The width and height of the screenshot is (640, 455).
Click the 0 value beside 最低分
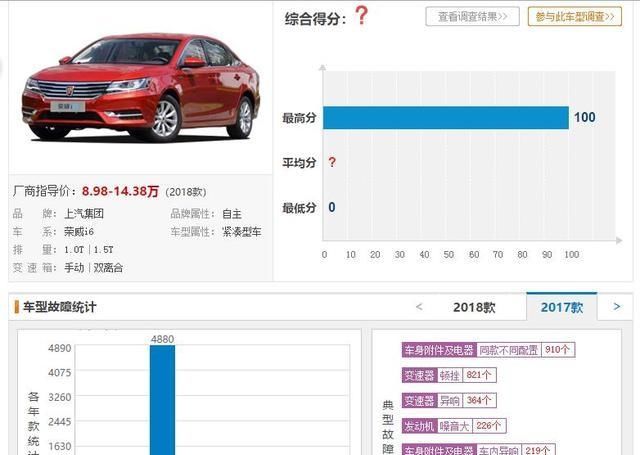332,207
